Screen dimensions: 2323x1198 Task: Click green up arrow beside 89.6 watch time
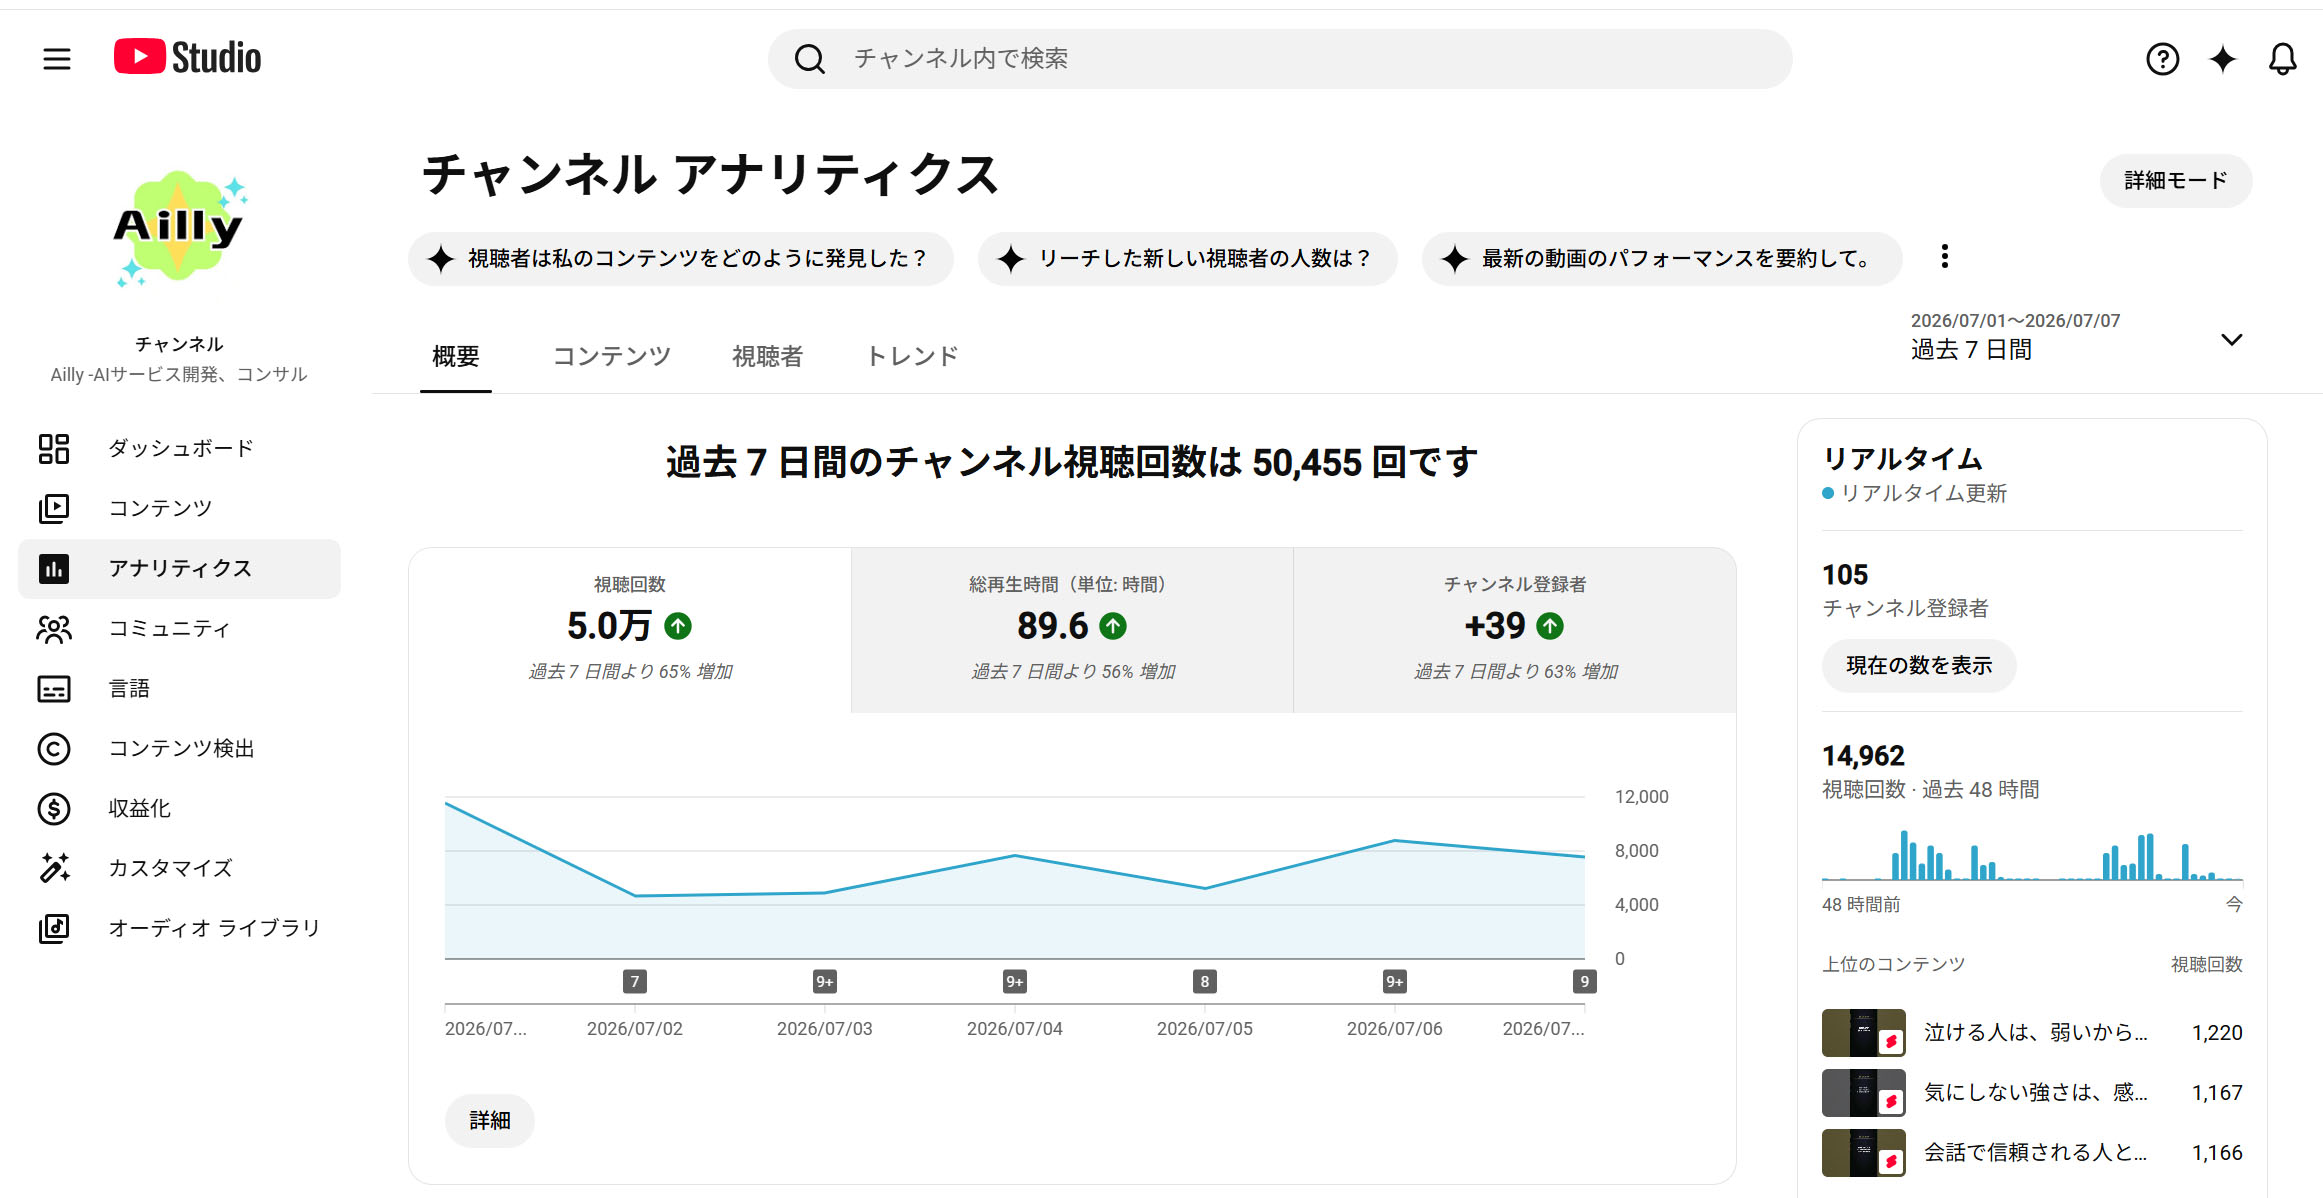[x=1113, y=626]
